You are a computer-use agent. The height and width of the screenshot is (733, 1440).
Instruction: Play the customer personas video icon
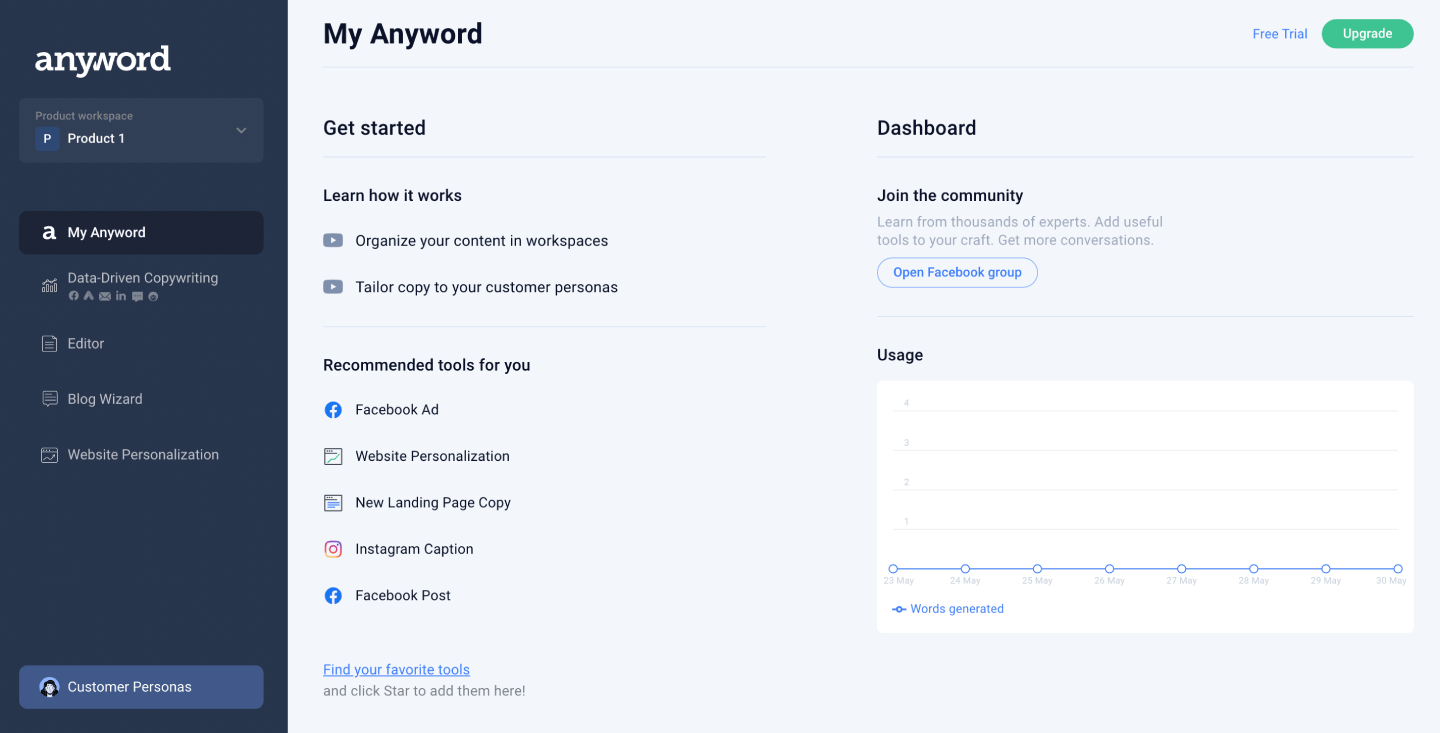point(333,287)
